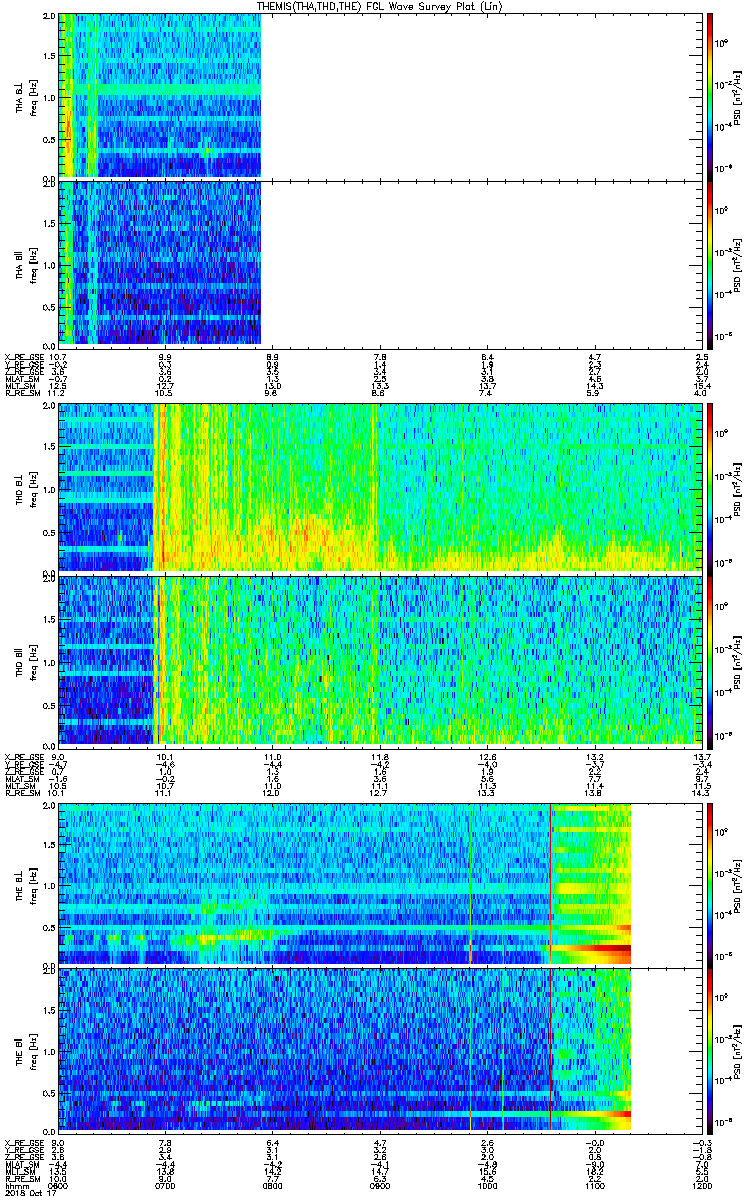Viewport: 750px width, 1200px height.
Task: Click the 'THE BII freq [Hz]' axis label
Action: [25, 1050]
